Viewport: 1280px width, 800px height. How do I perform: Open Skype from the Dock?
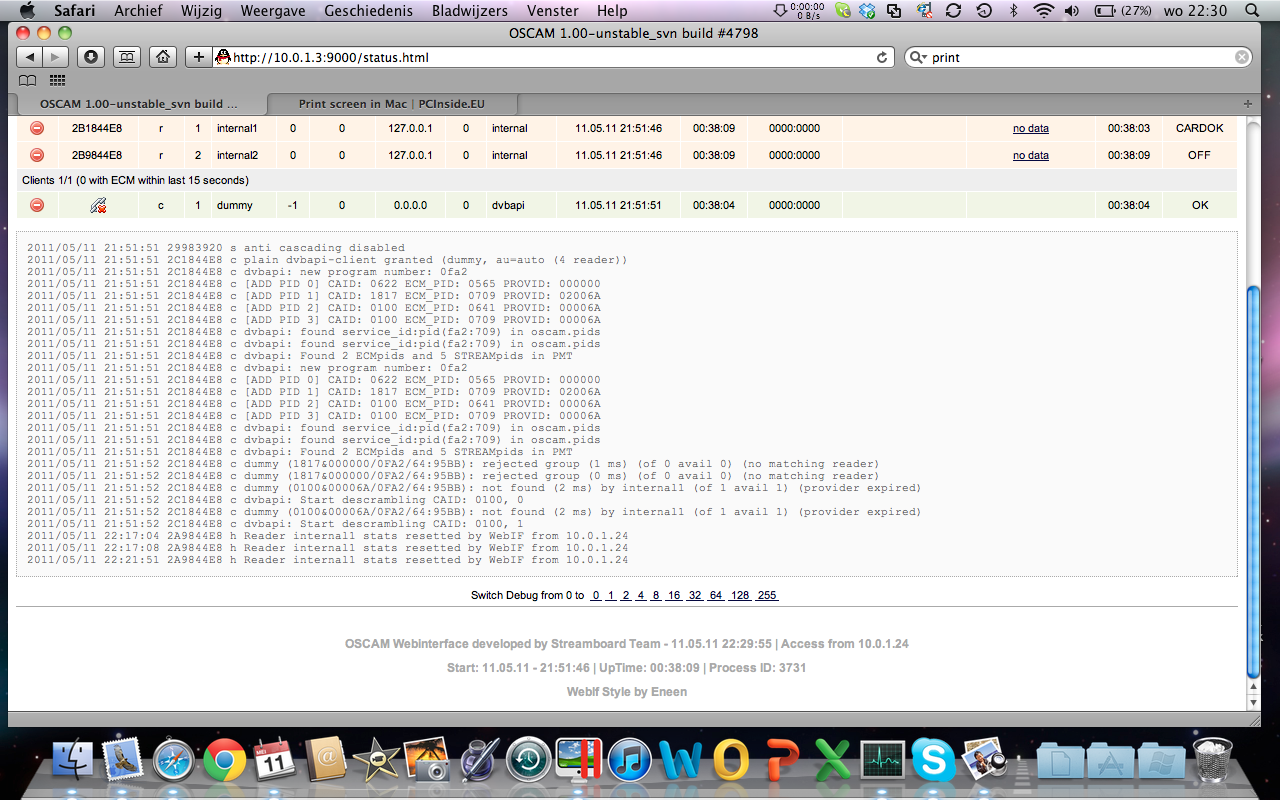coord(933,761)
